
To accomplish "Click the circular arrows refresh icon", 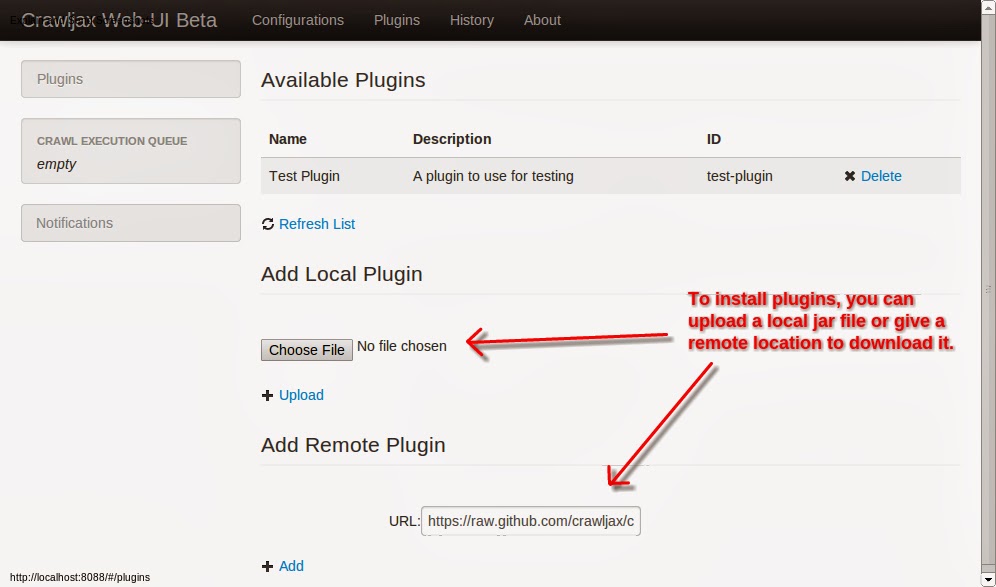I will [x=268, y=224].
